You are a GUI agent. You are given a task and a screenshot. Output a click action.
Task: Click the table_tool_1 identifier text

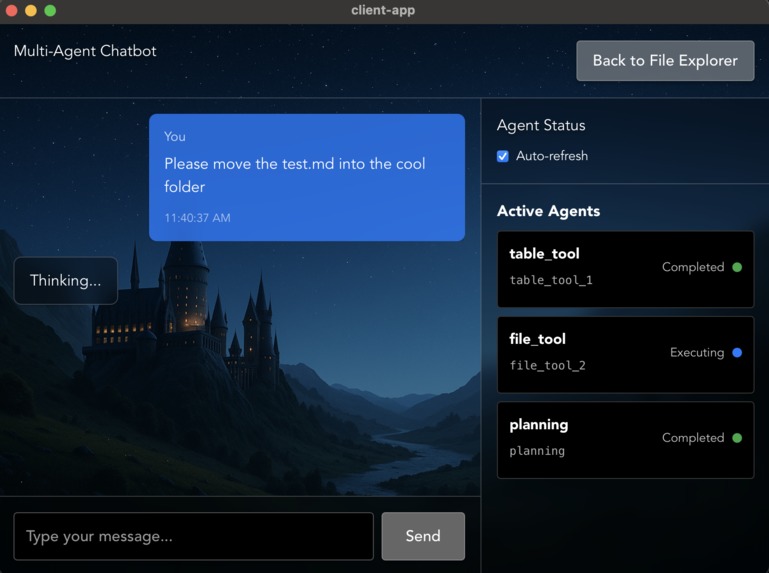point(551,280)
